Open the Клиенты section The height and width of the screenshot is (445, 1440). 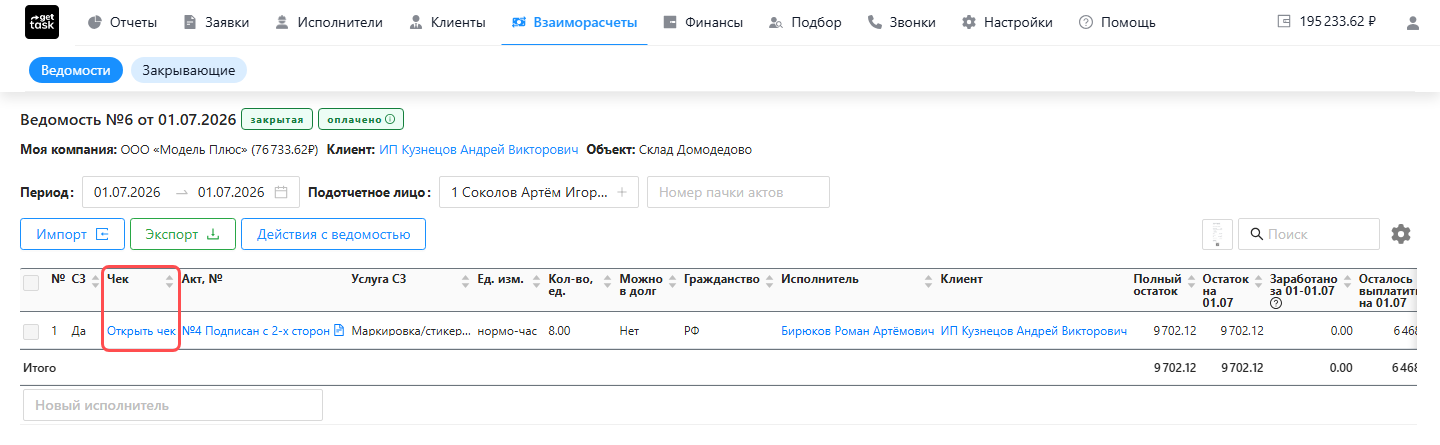click(446, 22)
